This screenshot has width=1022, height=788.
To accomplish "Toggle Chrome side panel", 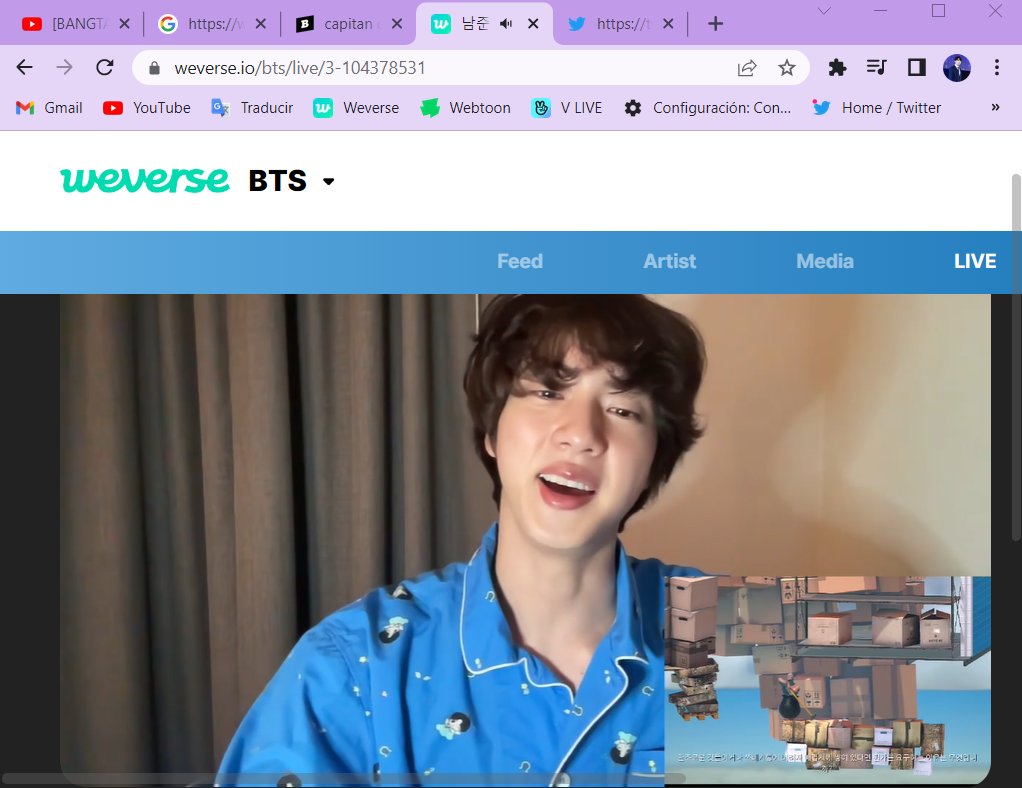I will [916, 67].
